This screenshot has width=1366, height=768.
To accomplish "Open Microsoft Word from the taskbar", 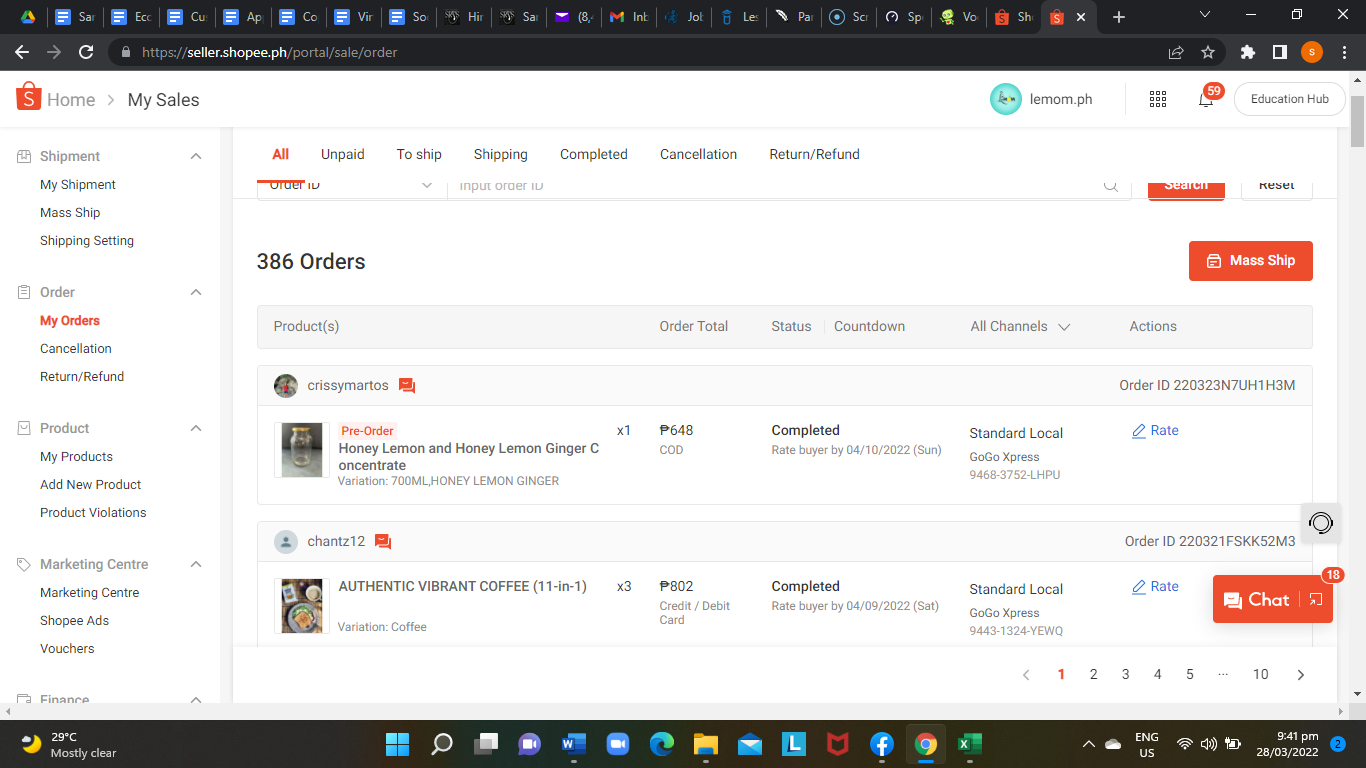I will click(573, 744).
